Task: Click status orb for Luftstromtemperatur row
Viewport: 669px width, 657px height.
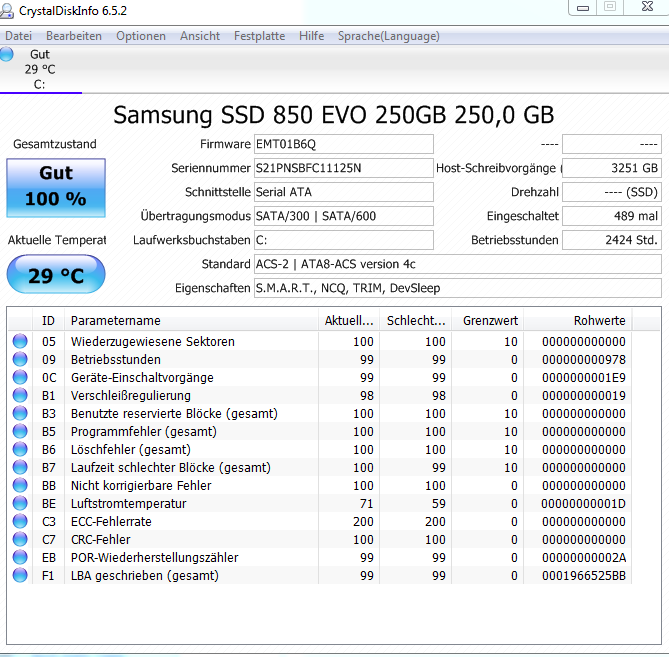Action: tap(20, 503)
